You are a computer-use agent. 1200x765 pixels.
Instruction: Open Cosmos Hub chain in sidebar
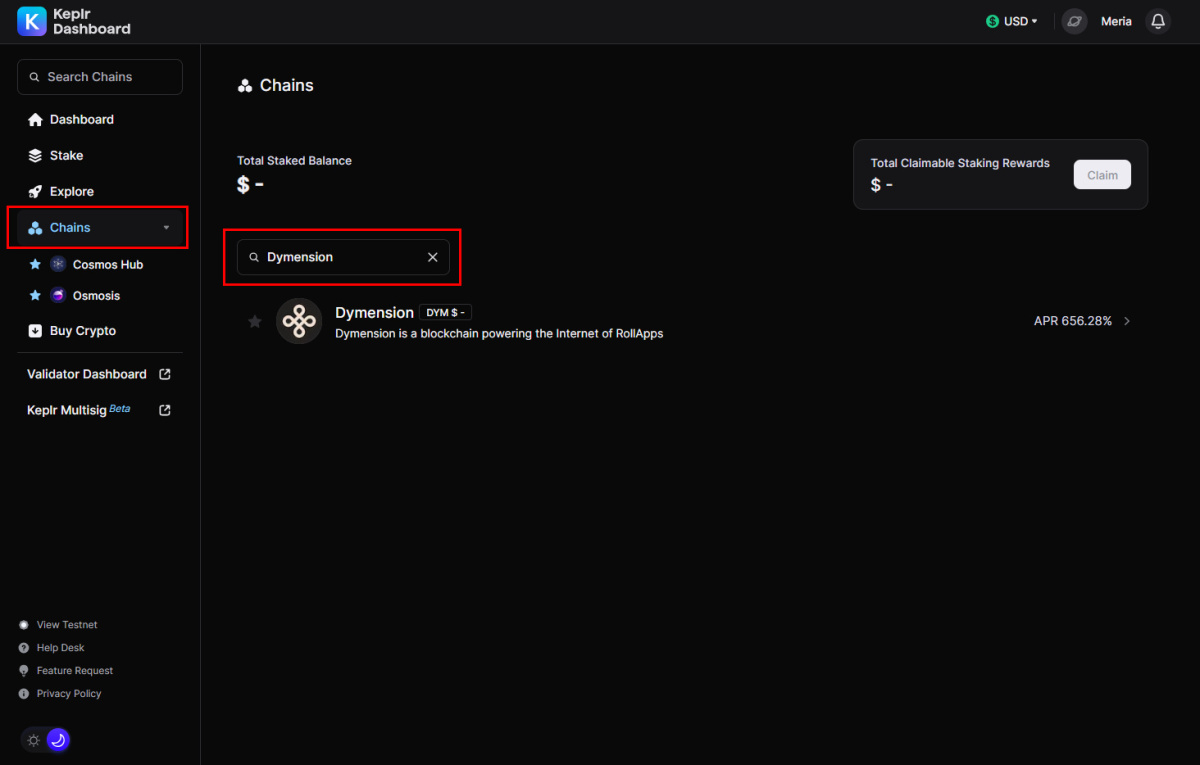[x=108, y=265]
